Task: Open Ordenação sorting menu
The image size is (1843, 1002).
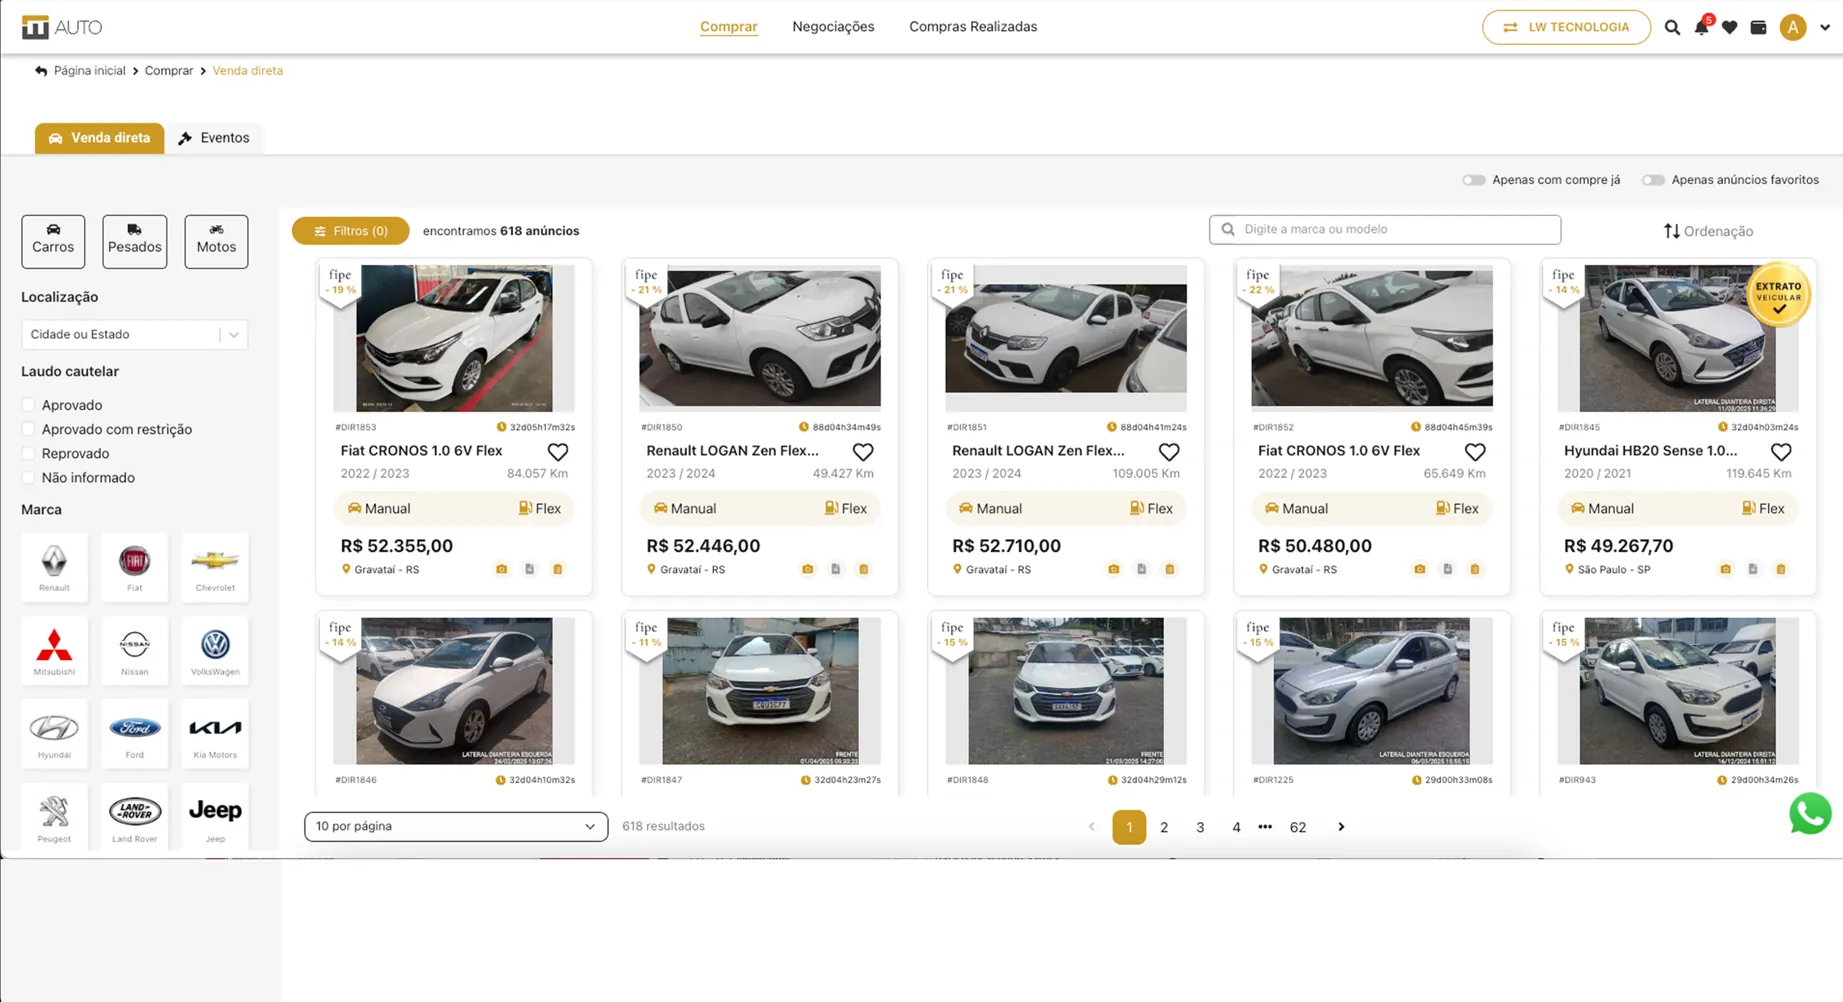Action: tap(1708, 231)
